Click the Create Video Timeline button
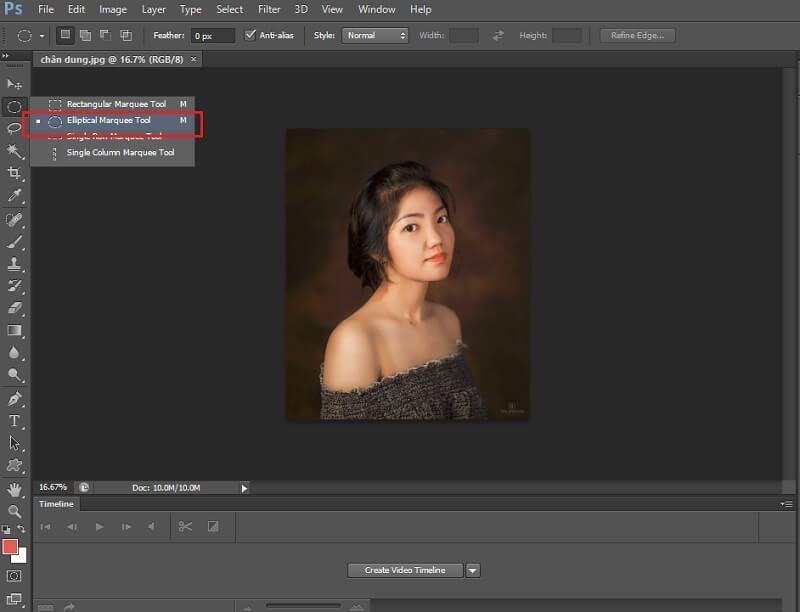Viewport: 800px width, 612px height. pos(405,570)
